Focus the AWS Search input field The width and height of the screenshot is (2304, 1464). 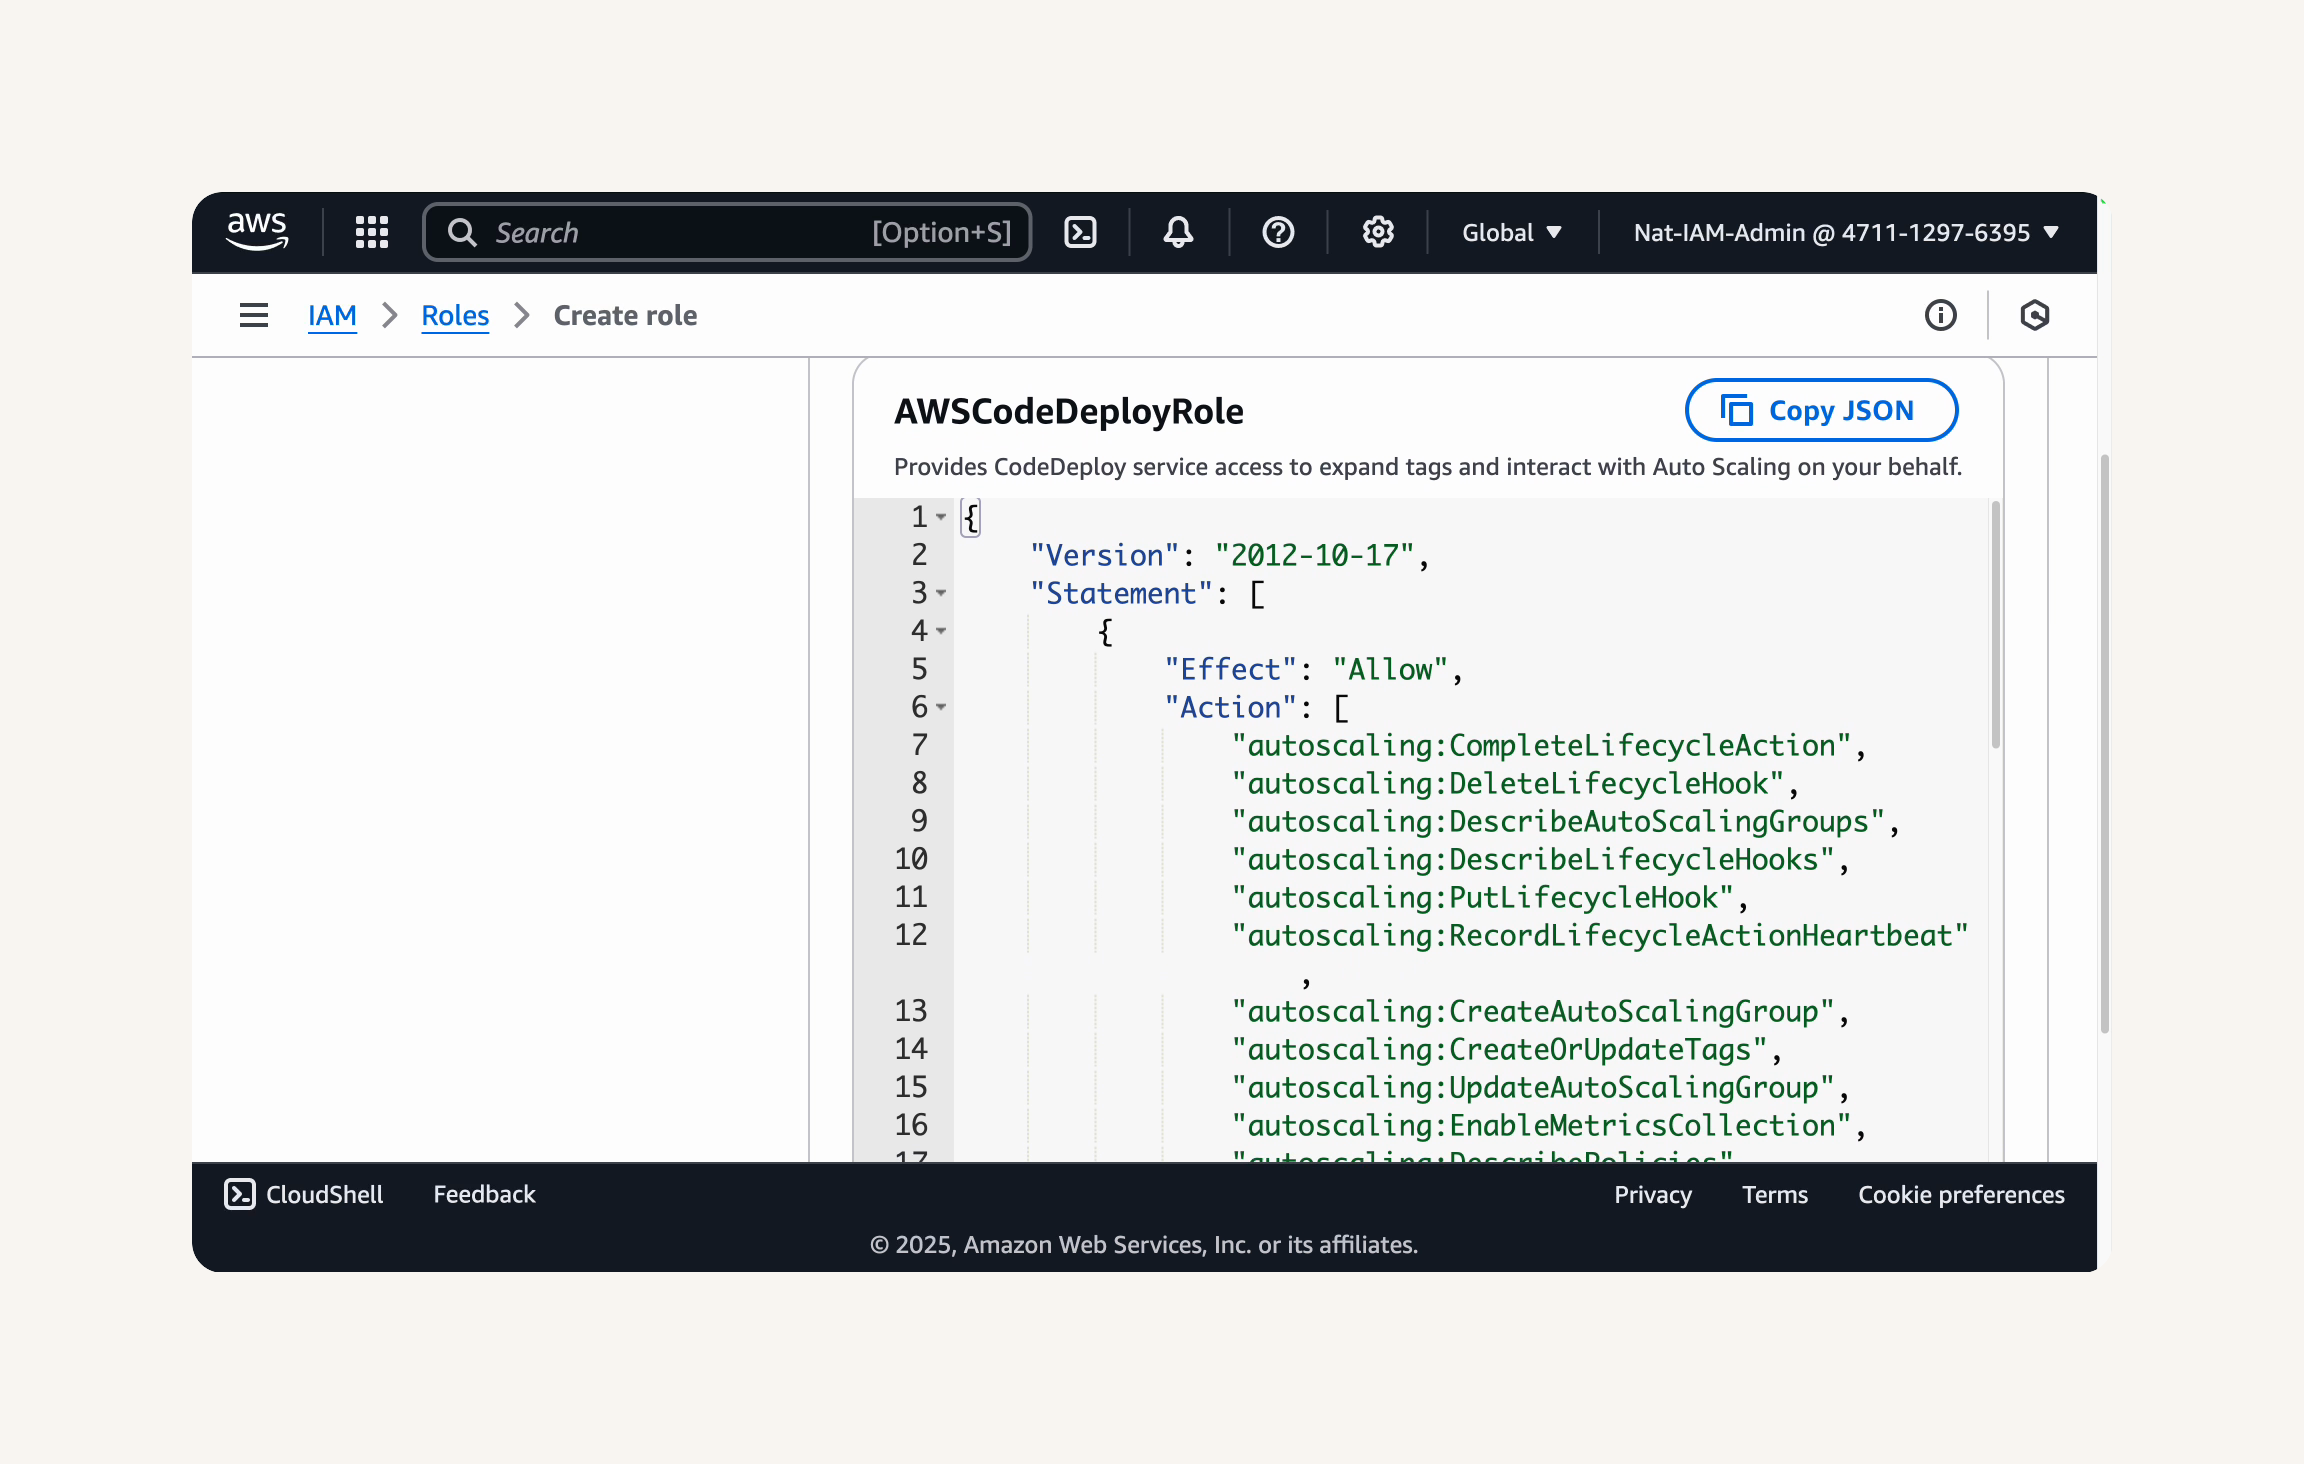pyautogui.click(x=727, y=232)
